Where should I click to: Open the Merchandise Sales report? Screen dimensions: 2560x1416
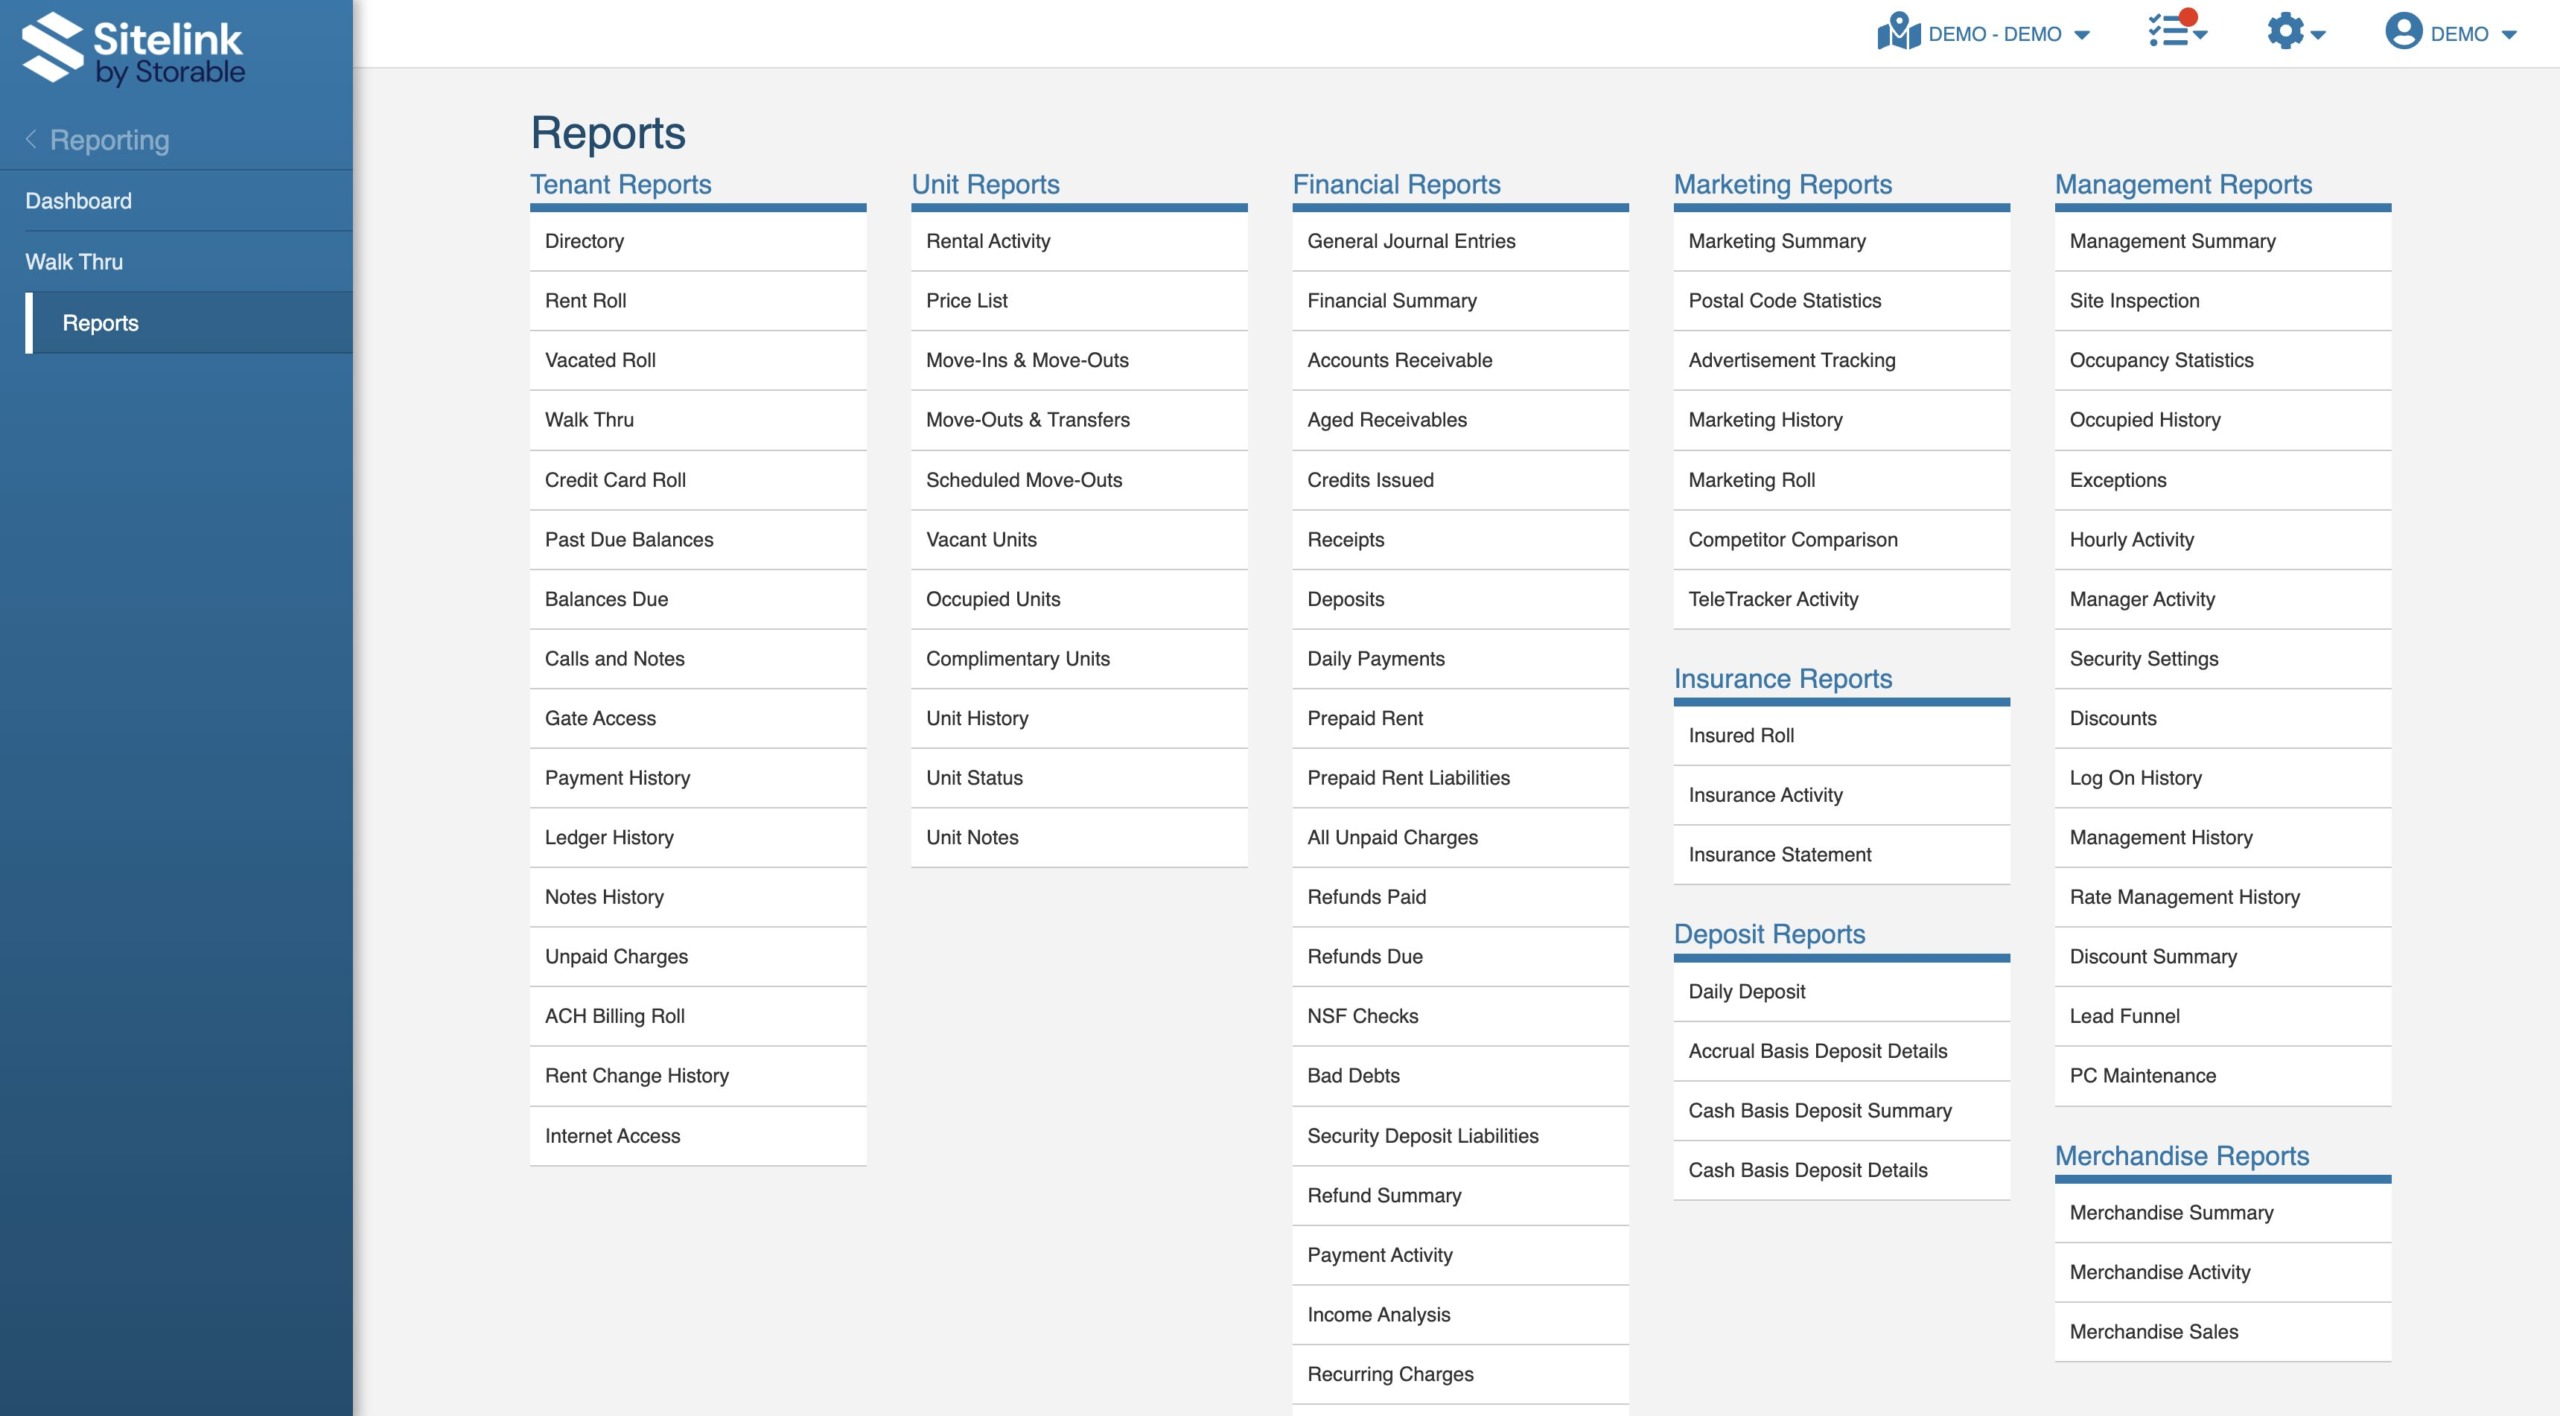(x=2153, y=1332)
